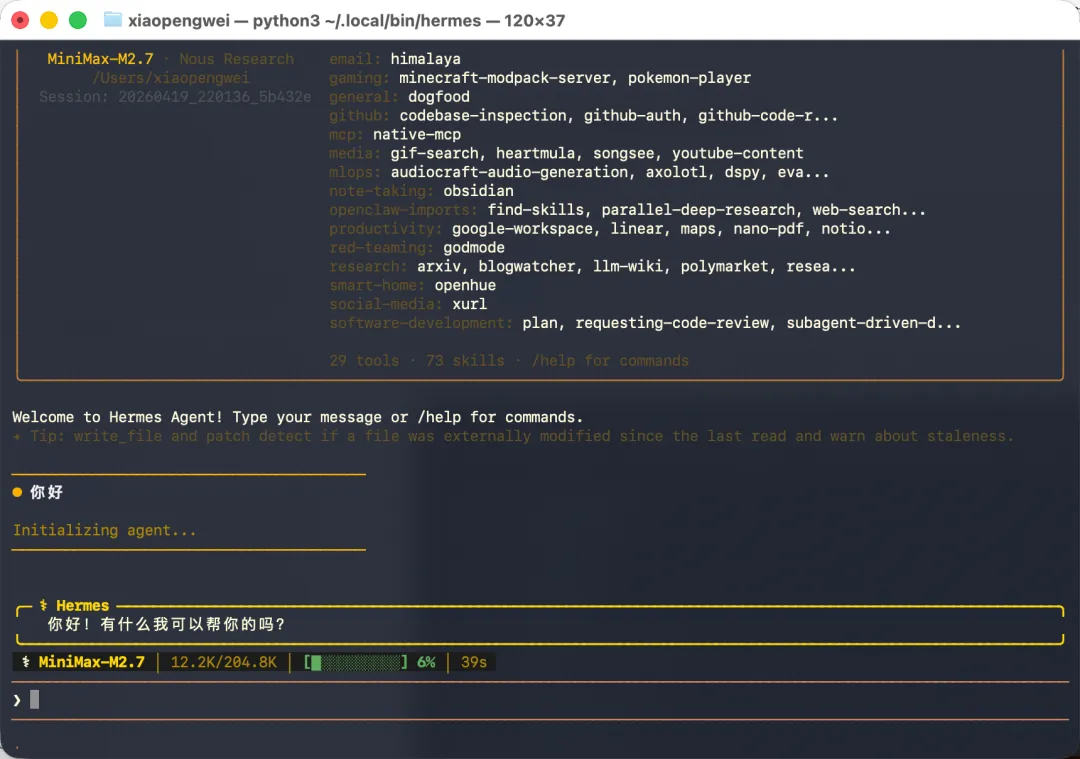The width and height of the screenshot is (1080, 759).
Task: Click the 'godmode' skill
Action: pos(474,247)
